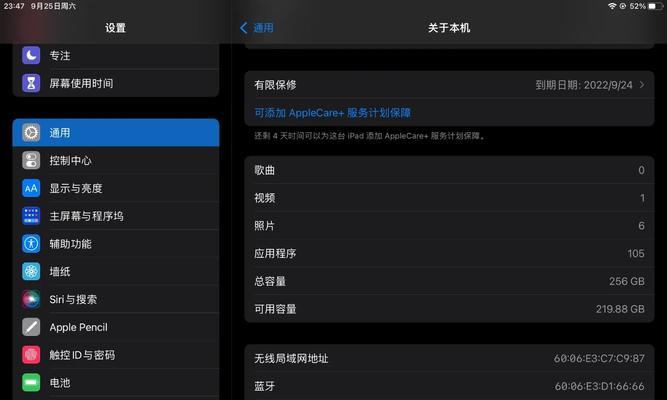This screenshot has height=400, width=667.
Task: Tap the 照片 row
Action: tap(449, 226)
